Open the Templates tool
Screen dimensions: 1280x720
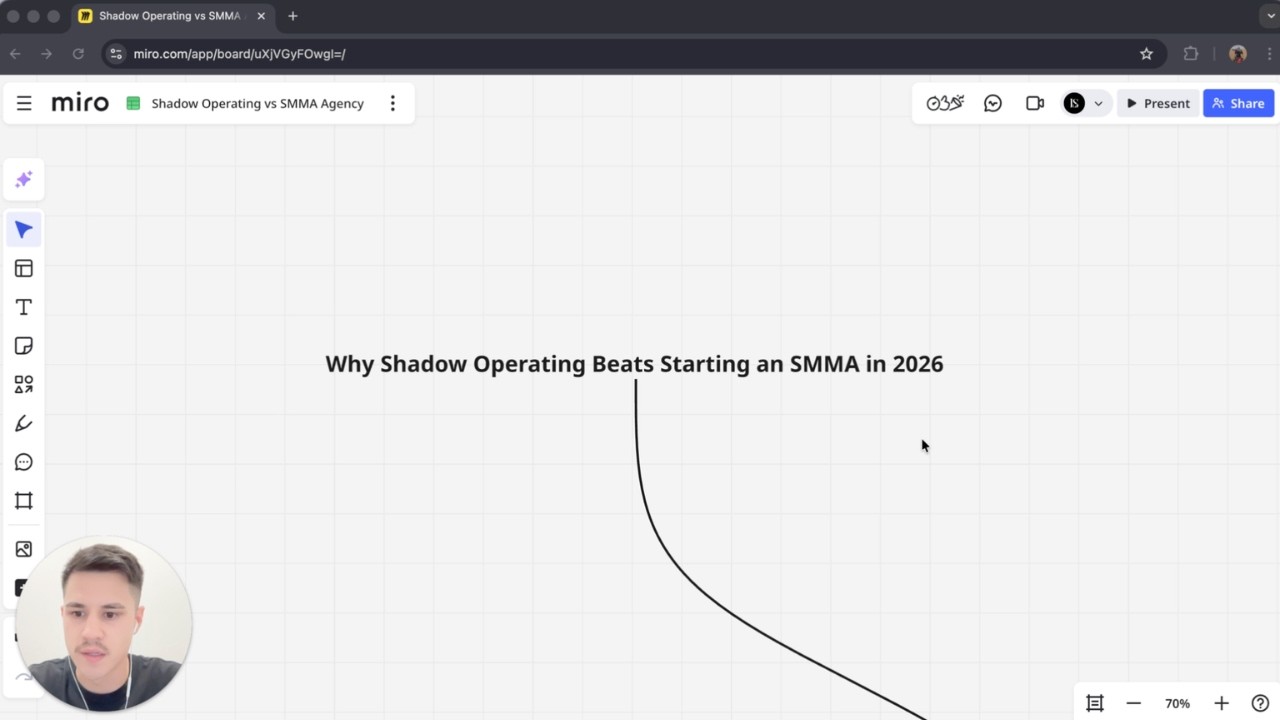coord(24,269)
